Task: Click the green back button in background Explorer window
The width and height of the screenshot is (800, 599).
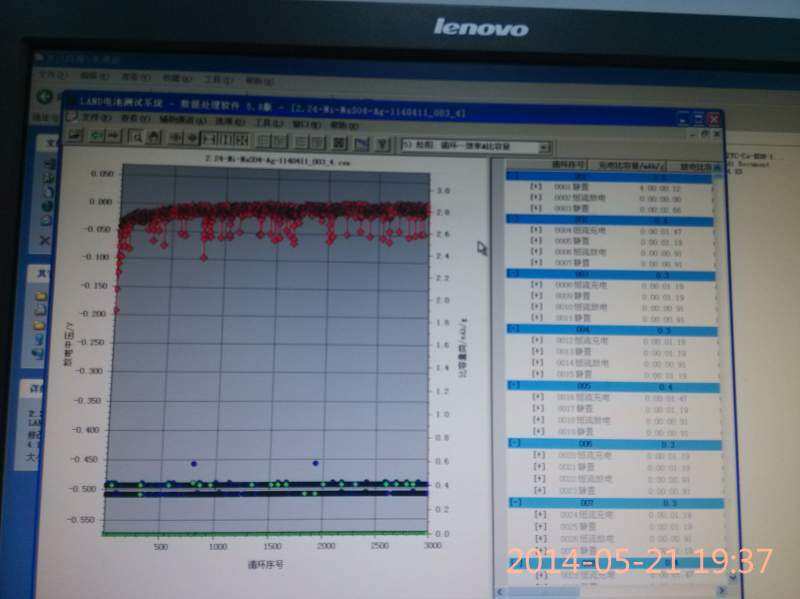Action: coord(45,96)
